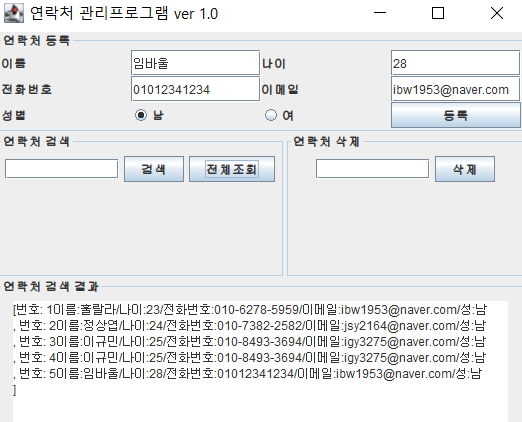Click the 삭제 delete button
This screenshot has height=422, width=522.
[x=465, y=169]
